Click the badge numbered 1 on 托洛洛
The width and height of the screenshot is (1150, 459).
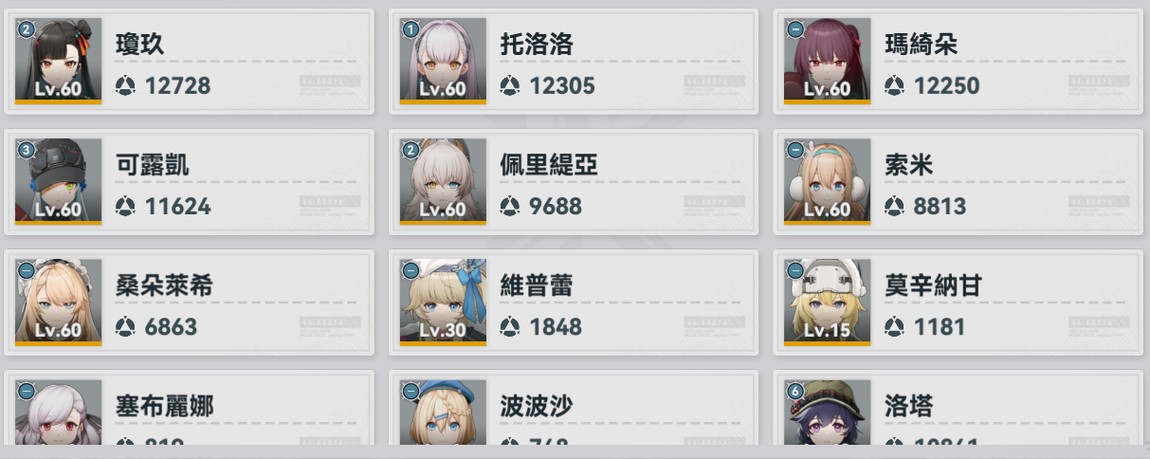[411, 30]
